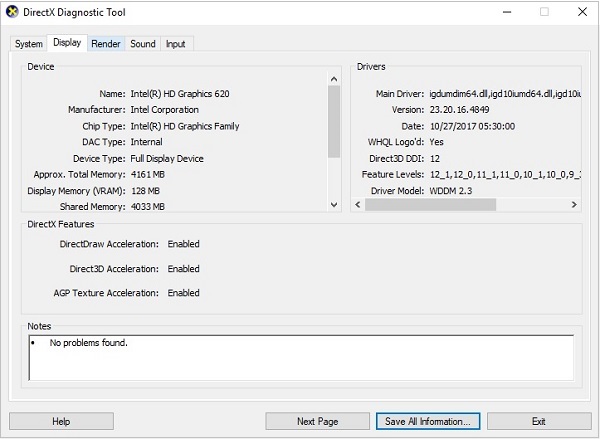Click inside the Notes text box
This screenshot has height=439, width=600.
point(301,358)
